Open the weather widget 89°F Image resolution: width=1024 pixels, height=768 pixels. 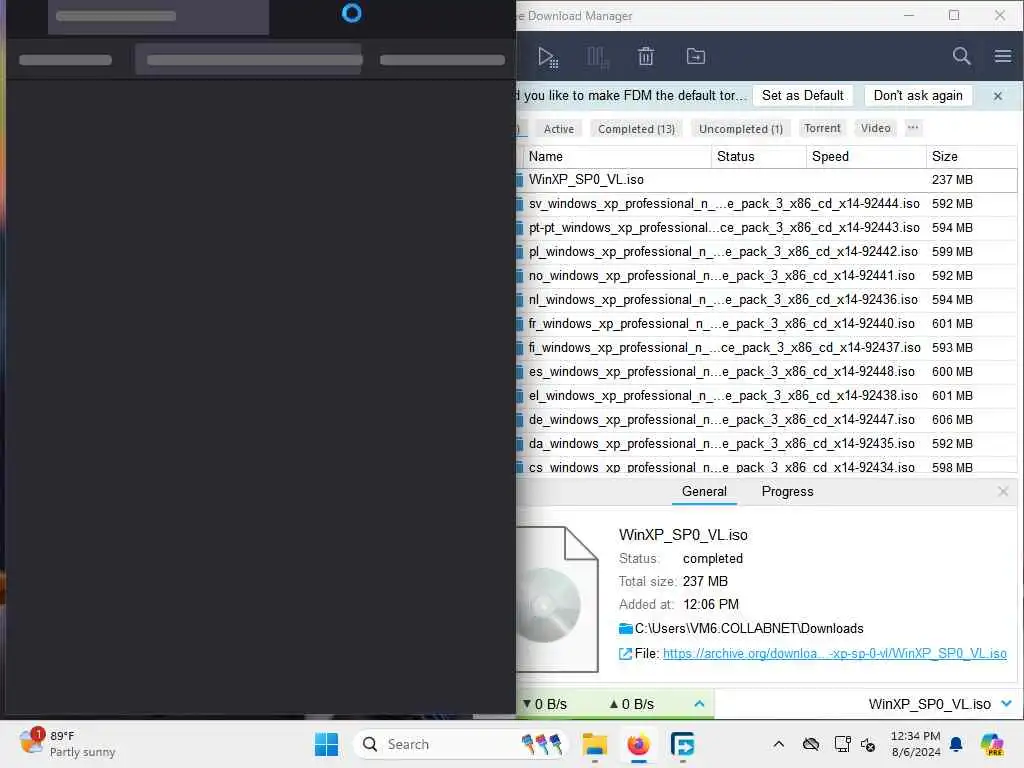(67, 744)
